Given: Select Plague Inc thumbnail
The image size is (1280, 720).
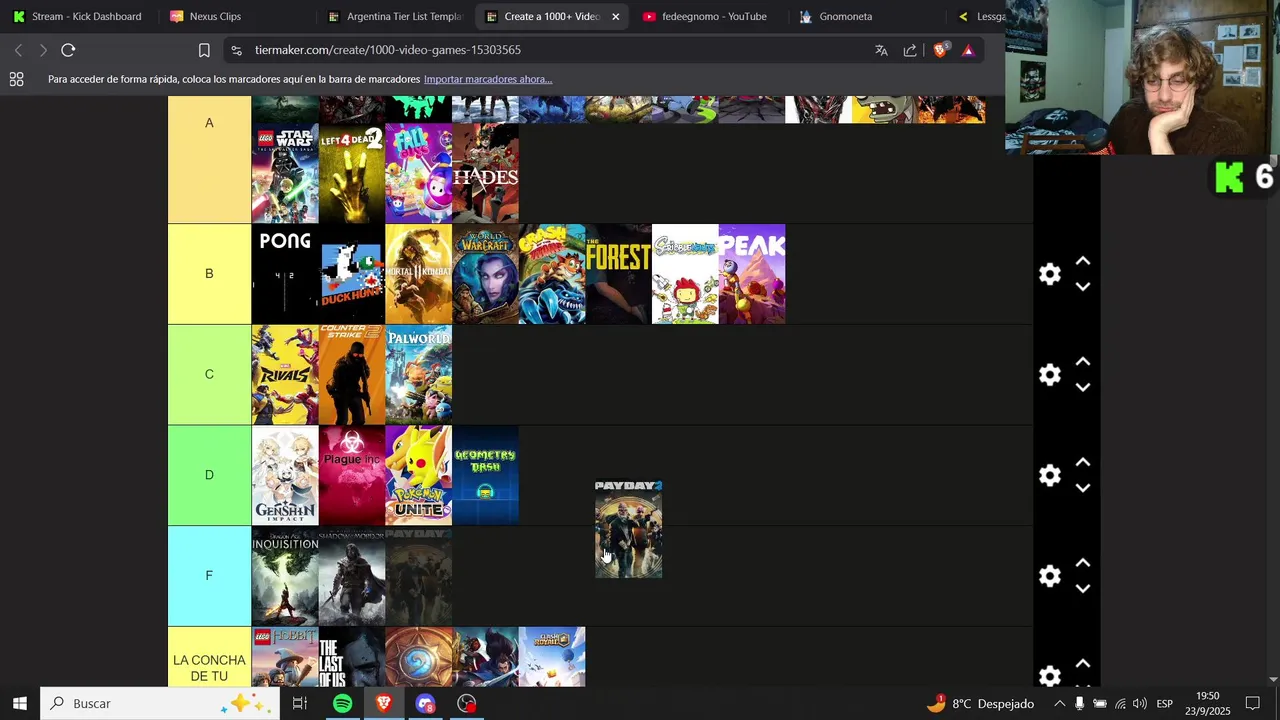Looking at the screenshot, I should point(352,476).
